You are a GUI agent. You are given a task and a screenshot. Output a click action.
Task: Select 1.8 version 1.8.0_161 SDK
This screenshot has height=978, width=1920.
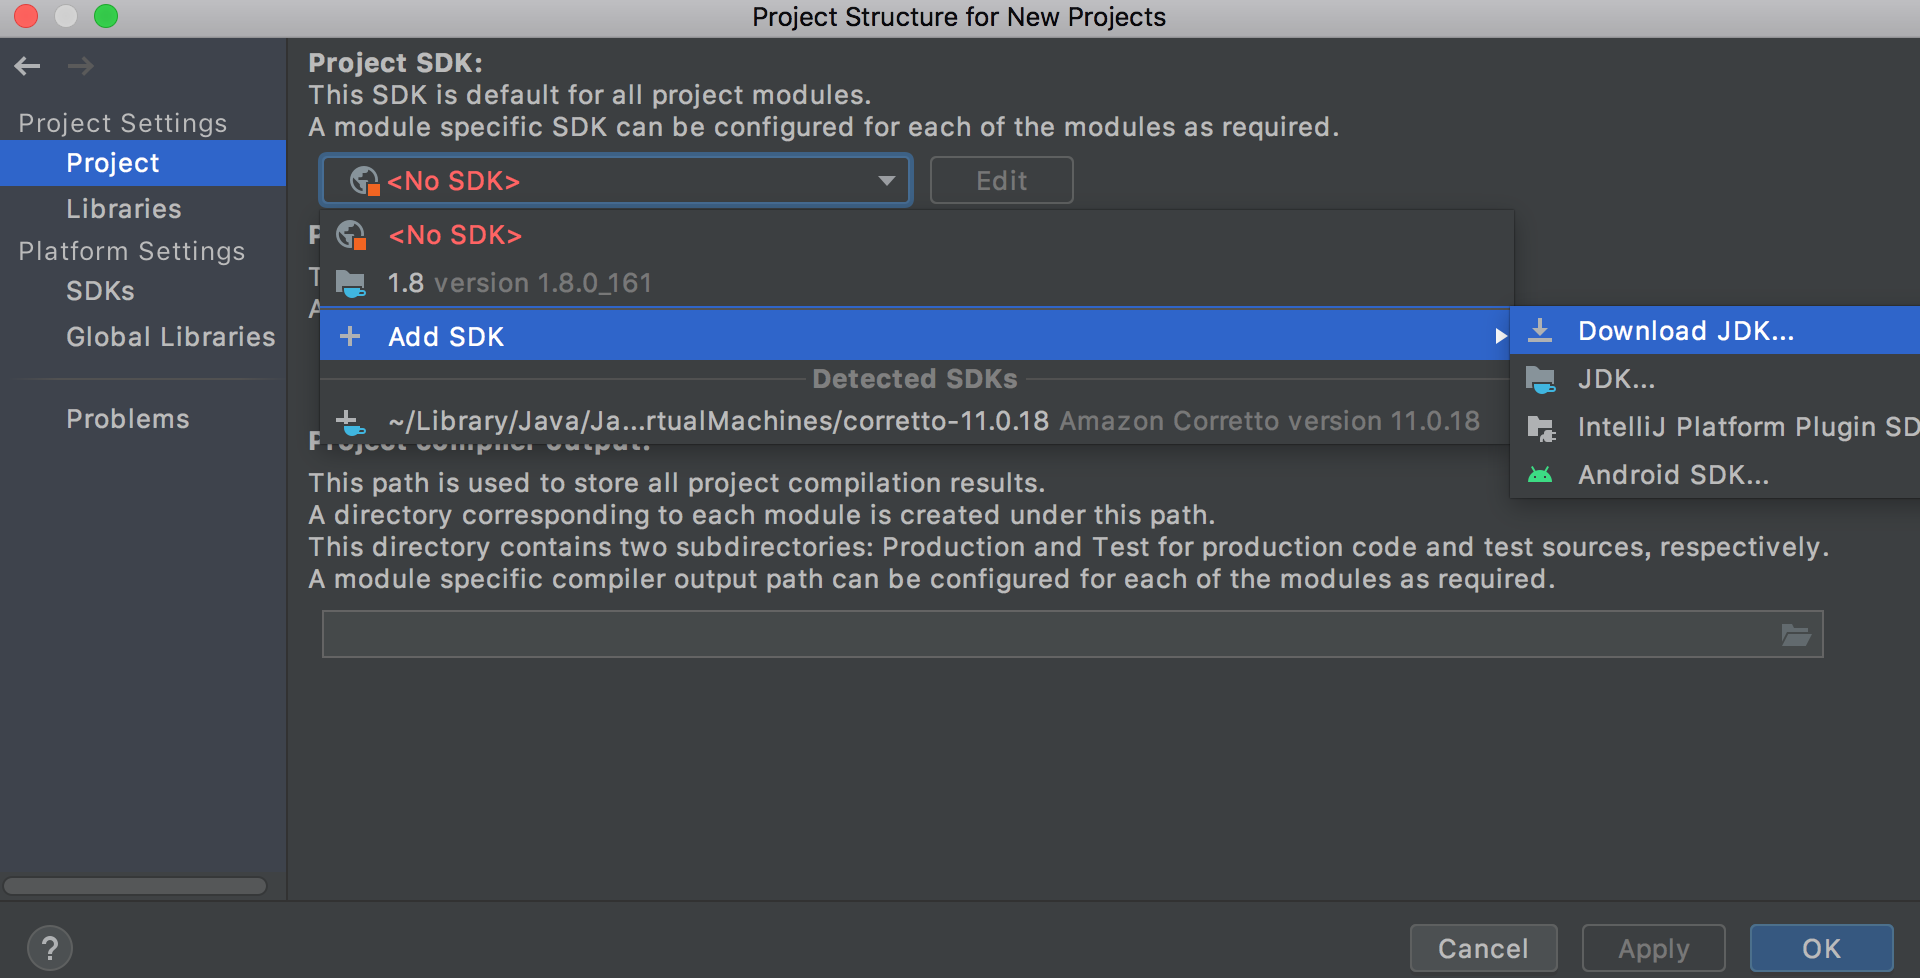(519, 284)
